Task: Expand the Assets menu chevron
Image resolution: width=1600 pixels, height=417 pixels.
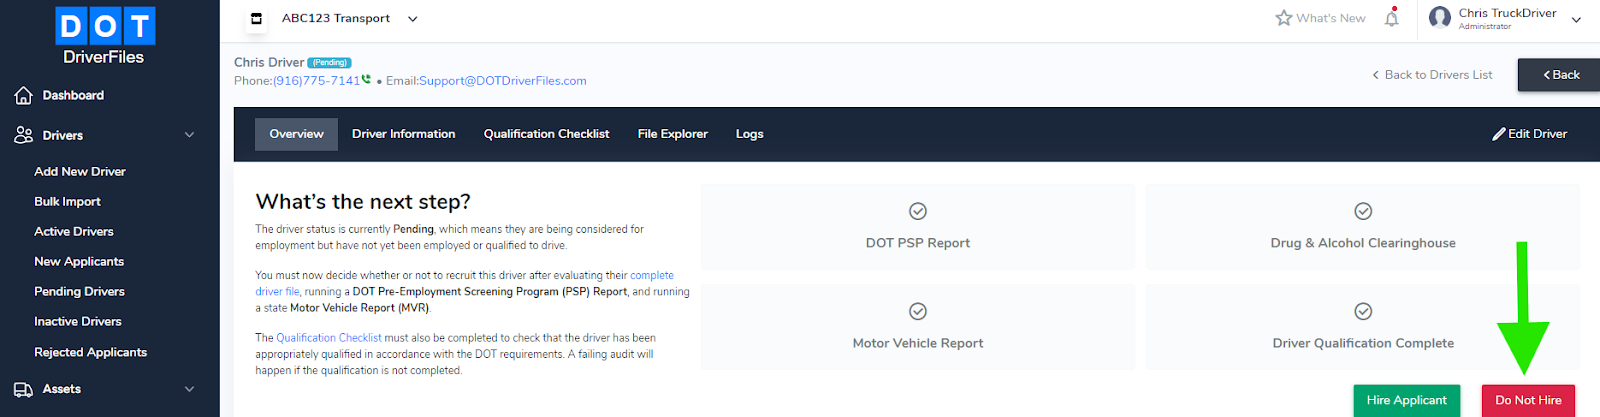Action: click(x=190, y=389)
